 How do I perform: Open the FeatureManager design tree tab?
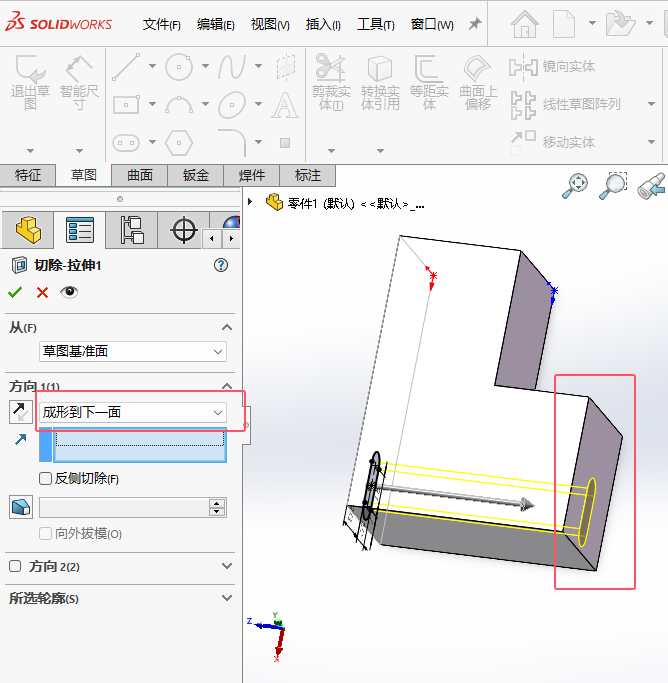[28, 230]
